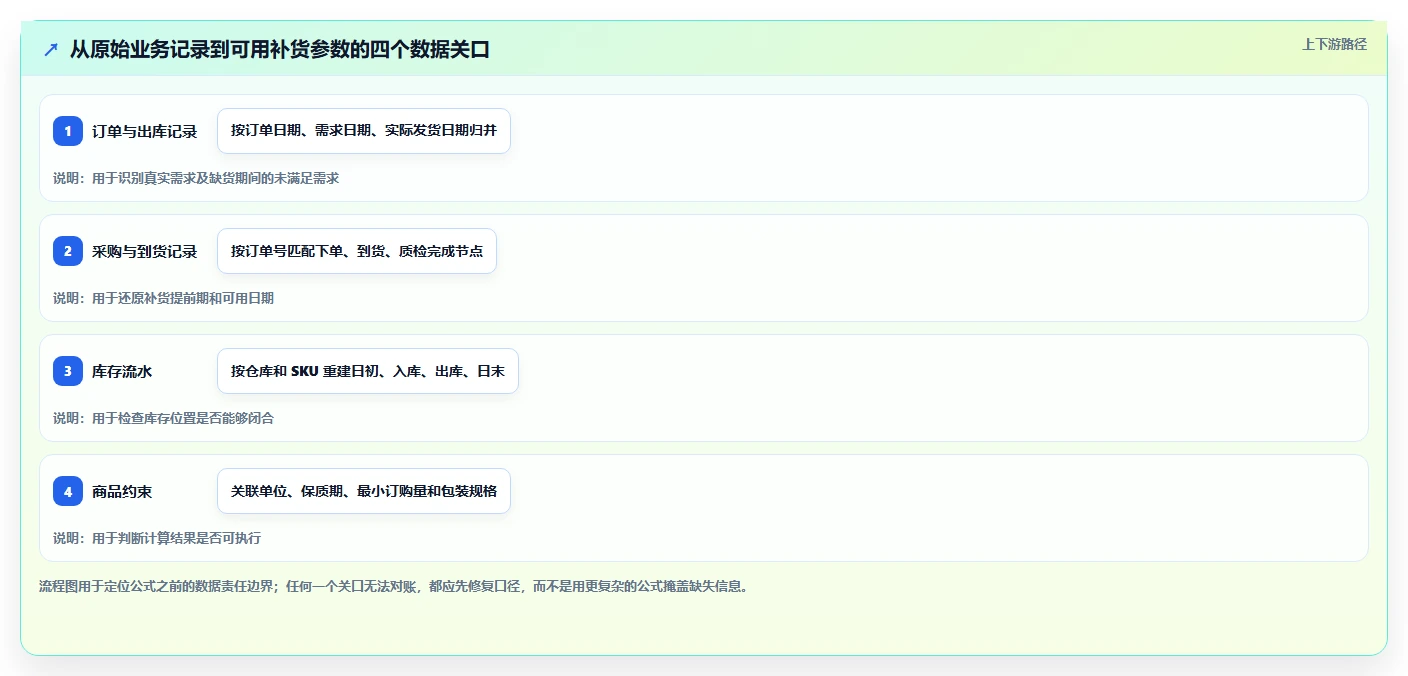Click the 关联单位、保质期、最小订购量和包装规格 box

coord(364,491)
